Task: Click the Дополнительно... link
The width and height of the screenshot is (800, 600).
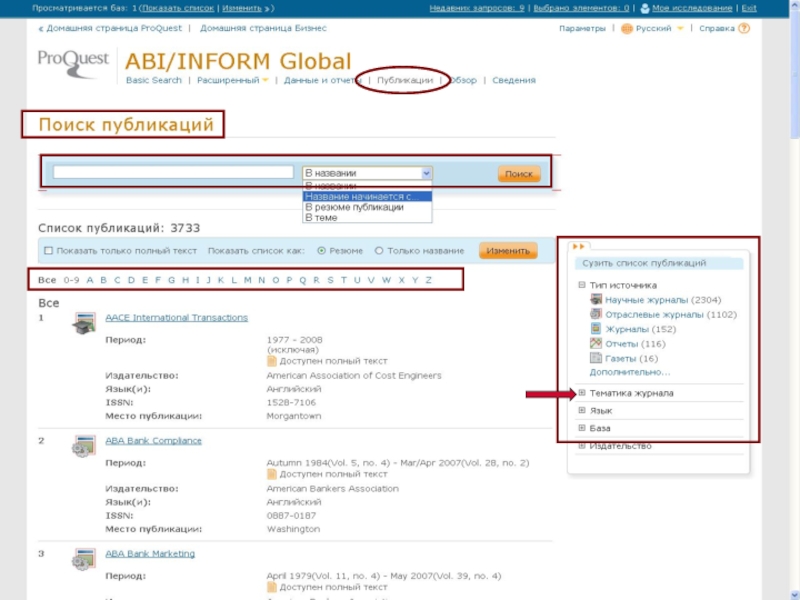Action: click(630, 372)
